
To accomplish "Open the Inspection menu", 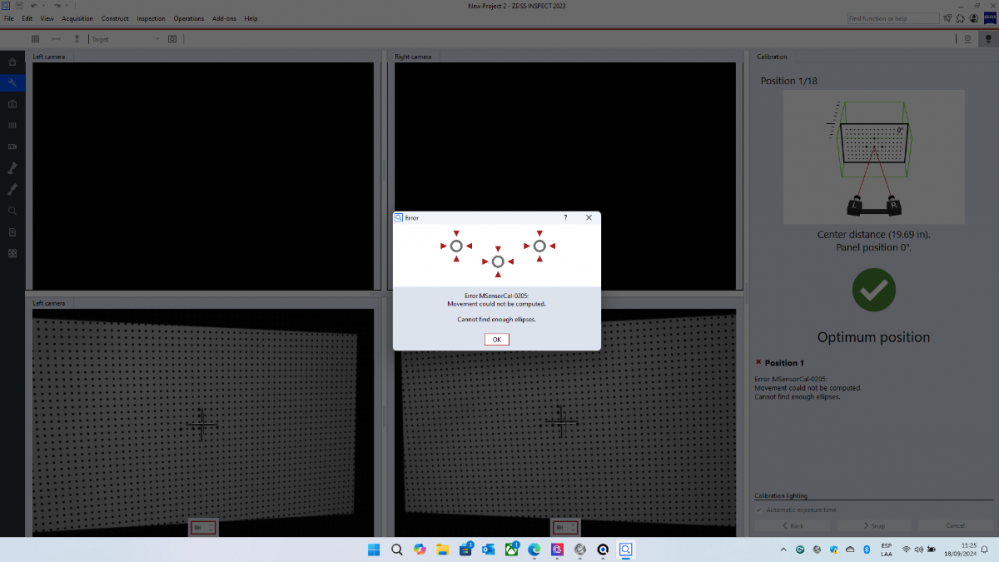I will (151, 18).
